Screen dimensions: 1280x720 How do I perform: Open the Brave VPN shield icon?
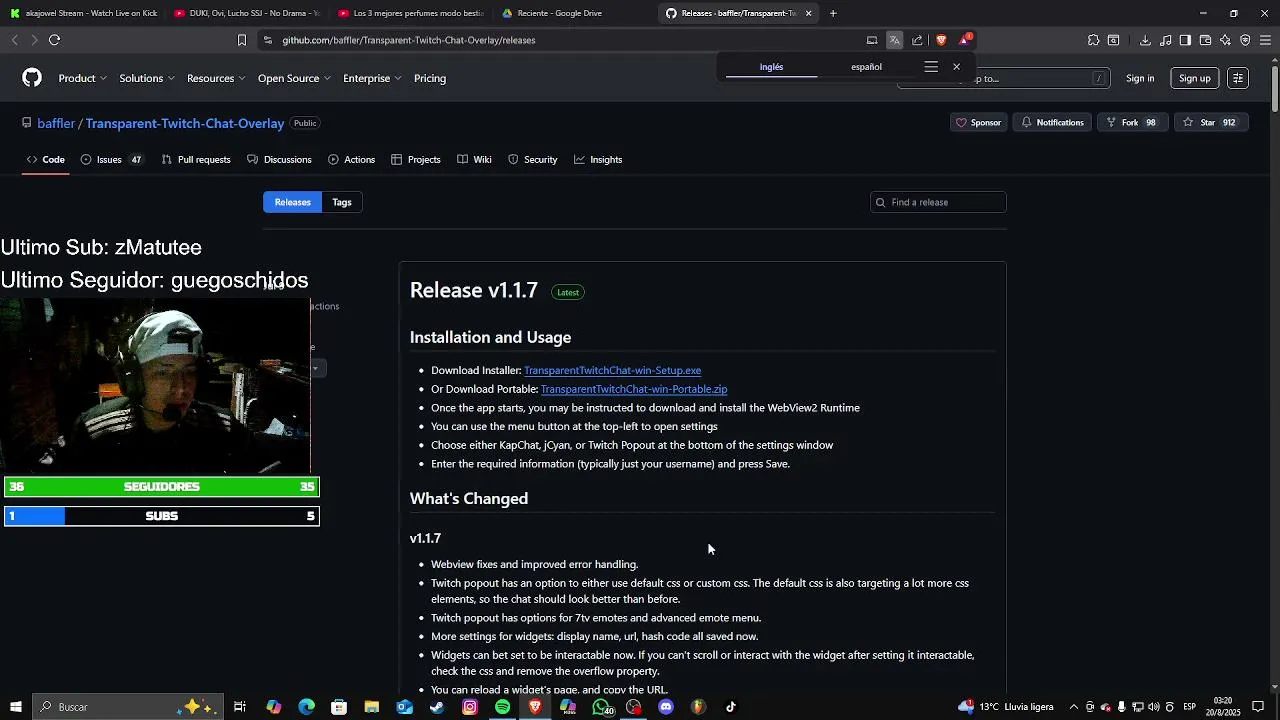pyautogui.click(x=1245, y=40)
